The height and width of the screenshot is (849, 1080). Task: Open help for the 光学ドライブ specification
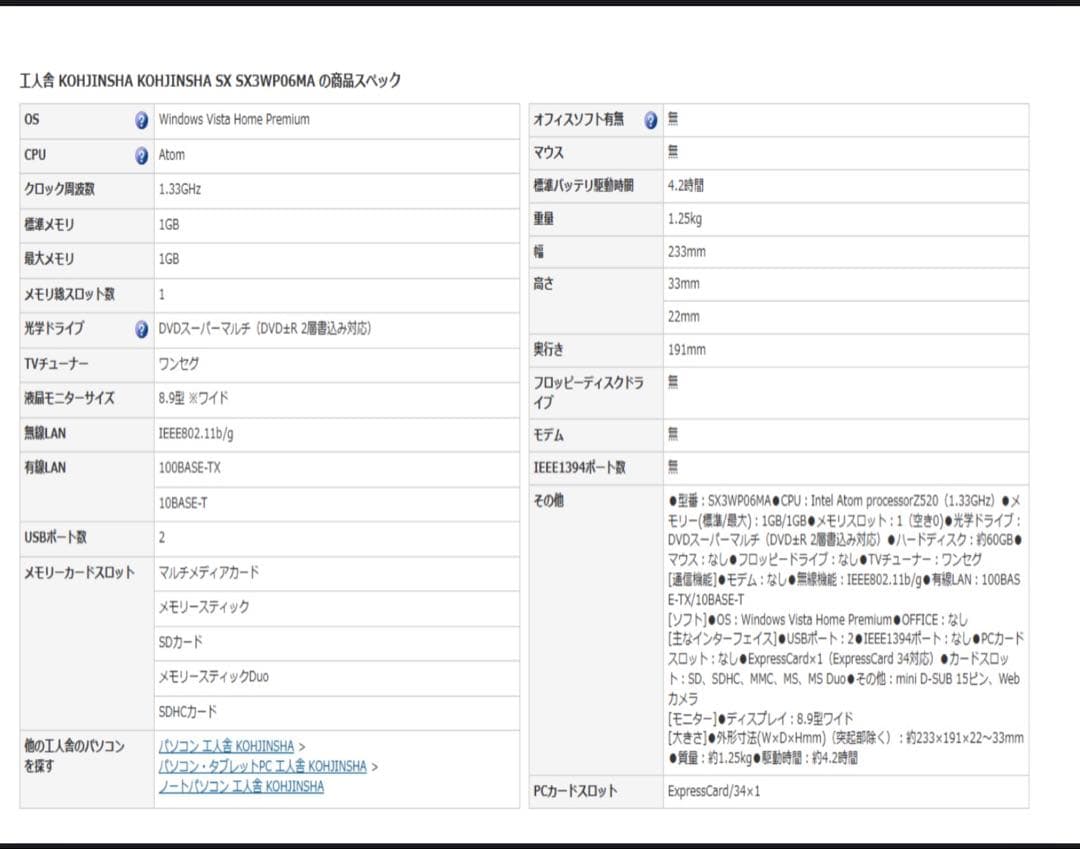141,328
